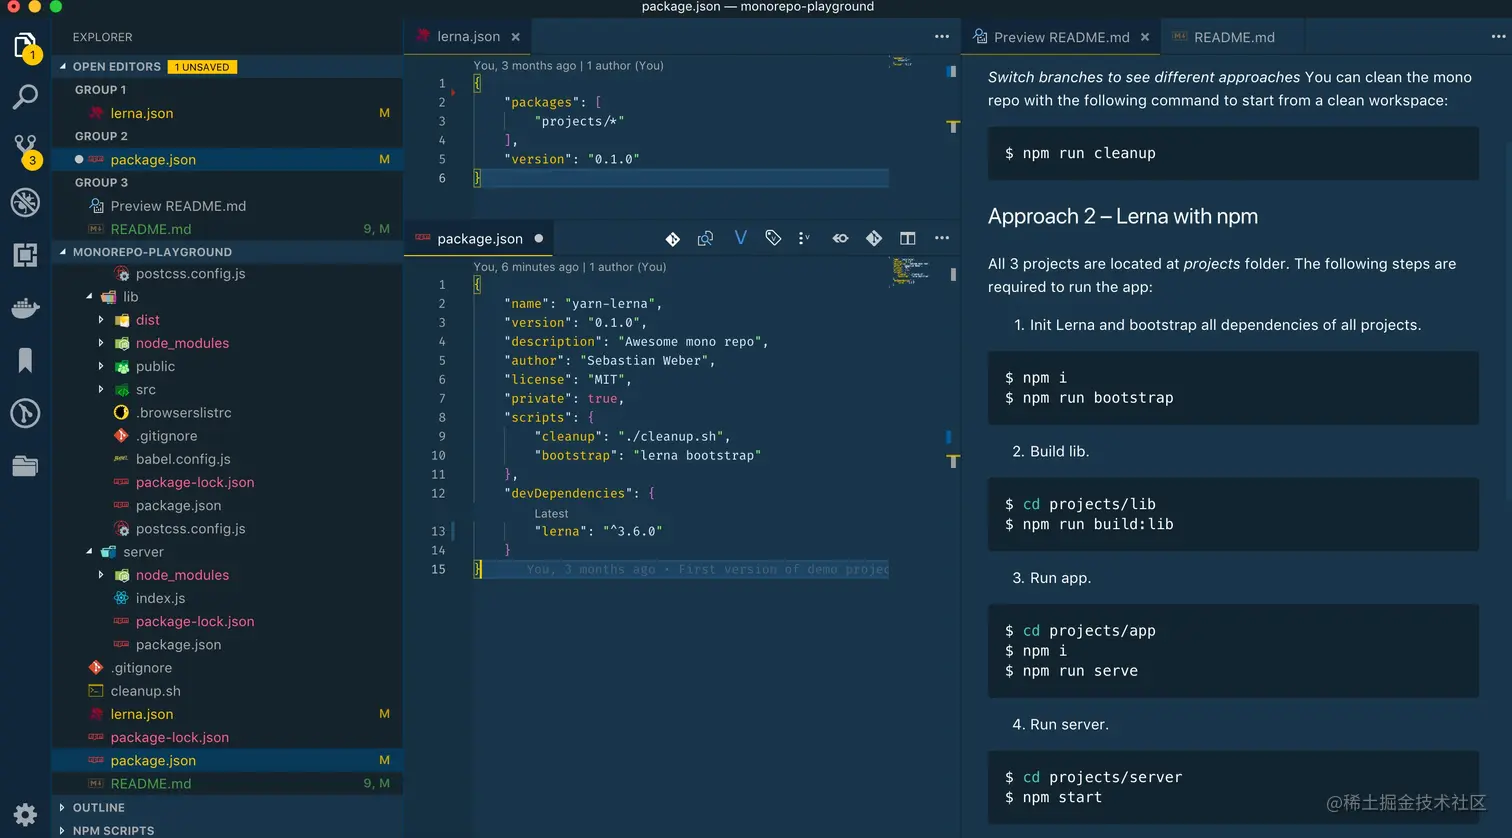
Task: Click git diamond icon left of split editor
Action: coord(874,238)
